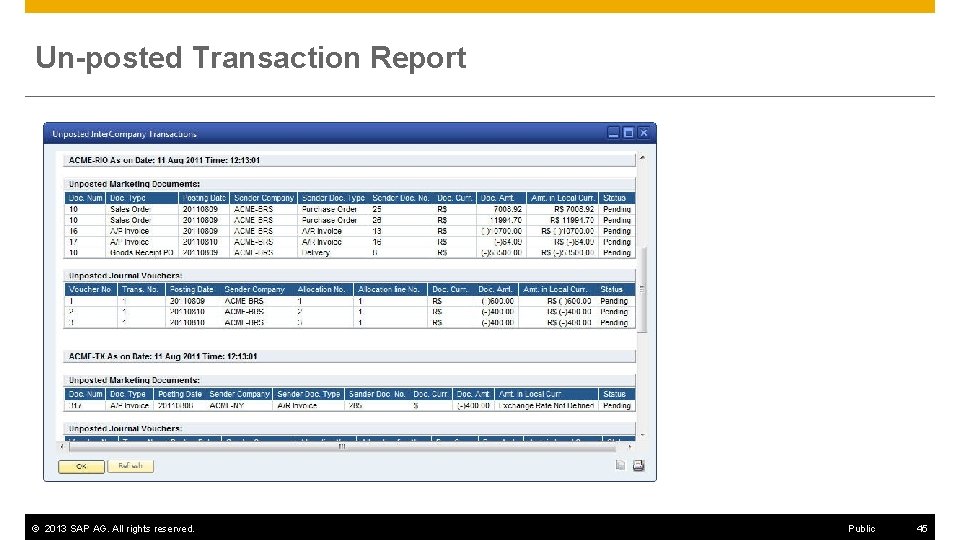Image resolution: width=960 pixels, height=540 pixels.
Task: Click the ACME-RIO As on Date heading
Action: click(x=164, y=160)
